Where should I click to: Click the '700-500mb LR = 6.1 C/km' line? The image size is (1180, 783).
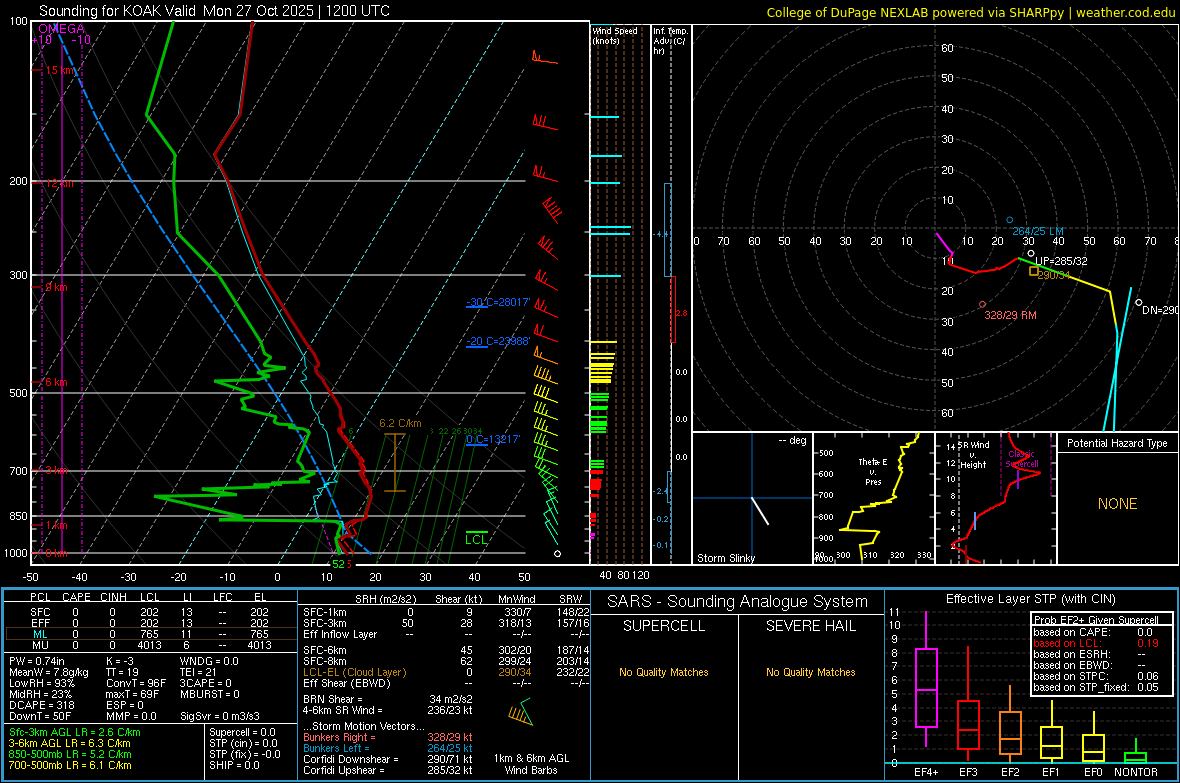coord(70,765)
